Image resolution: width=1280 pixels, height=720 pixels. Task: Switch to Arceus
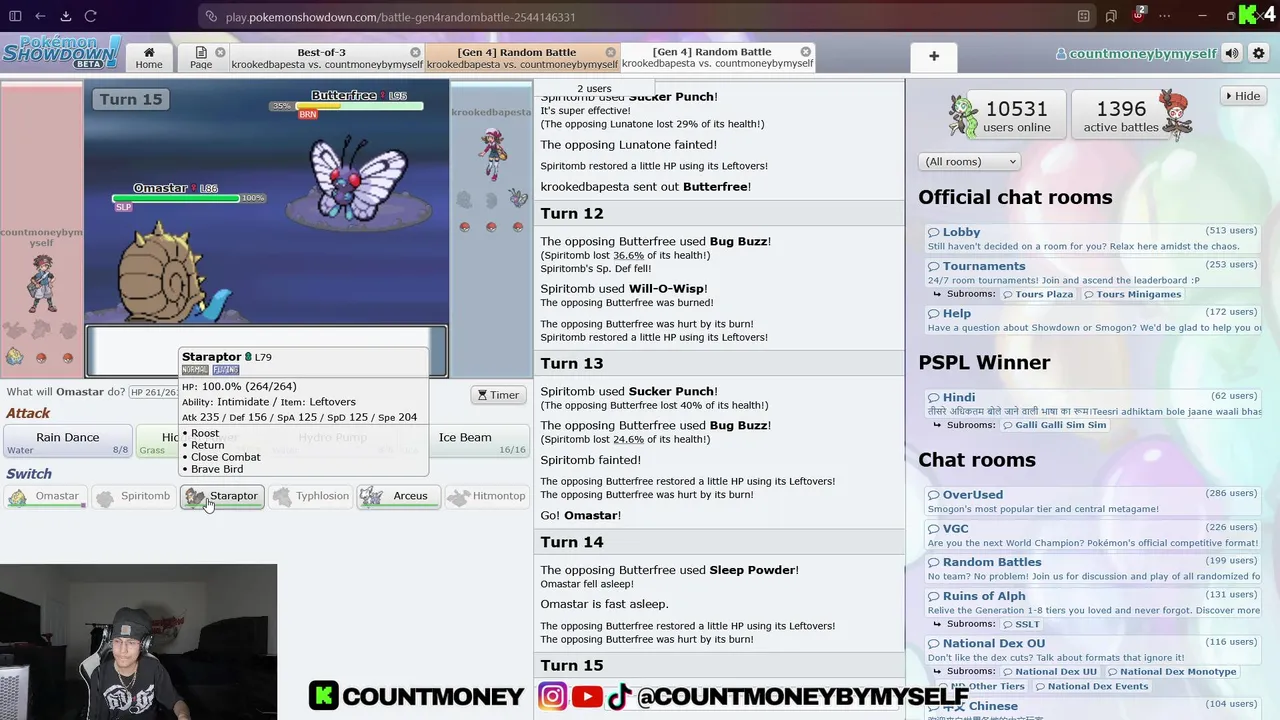398,496
